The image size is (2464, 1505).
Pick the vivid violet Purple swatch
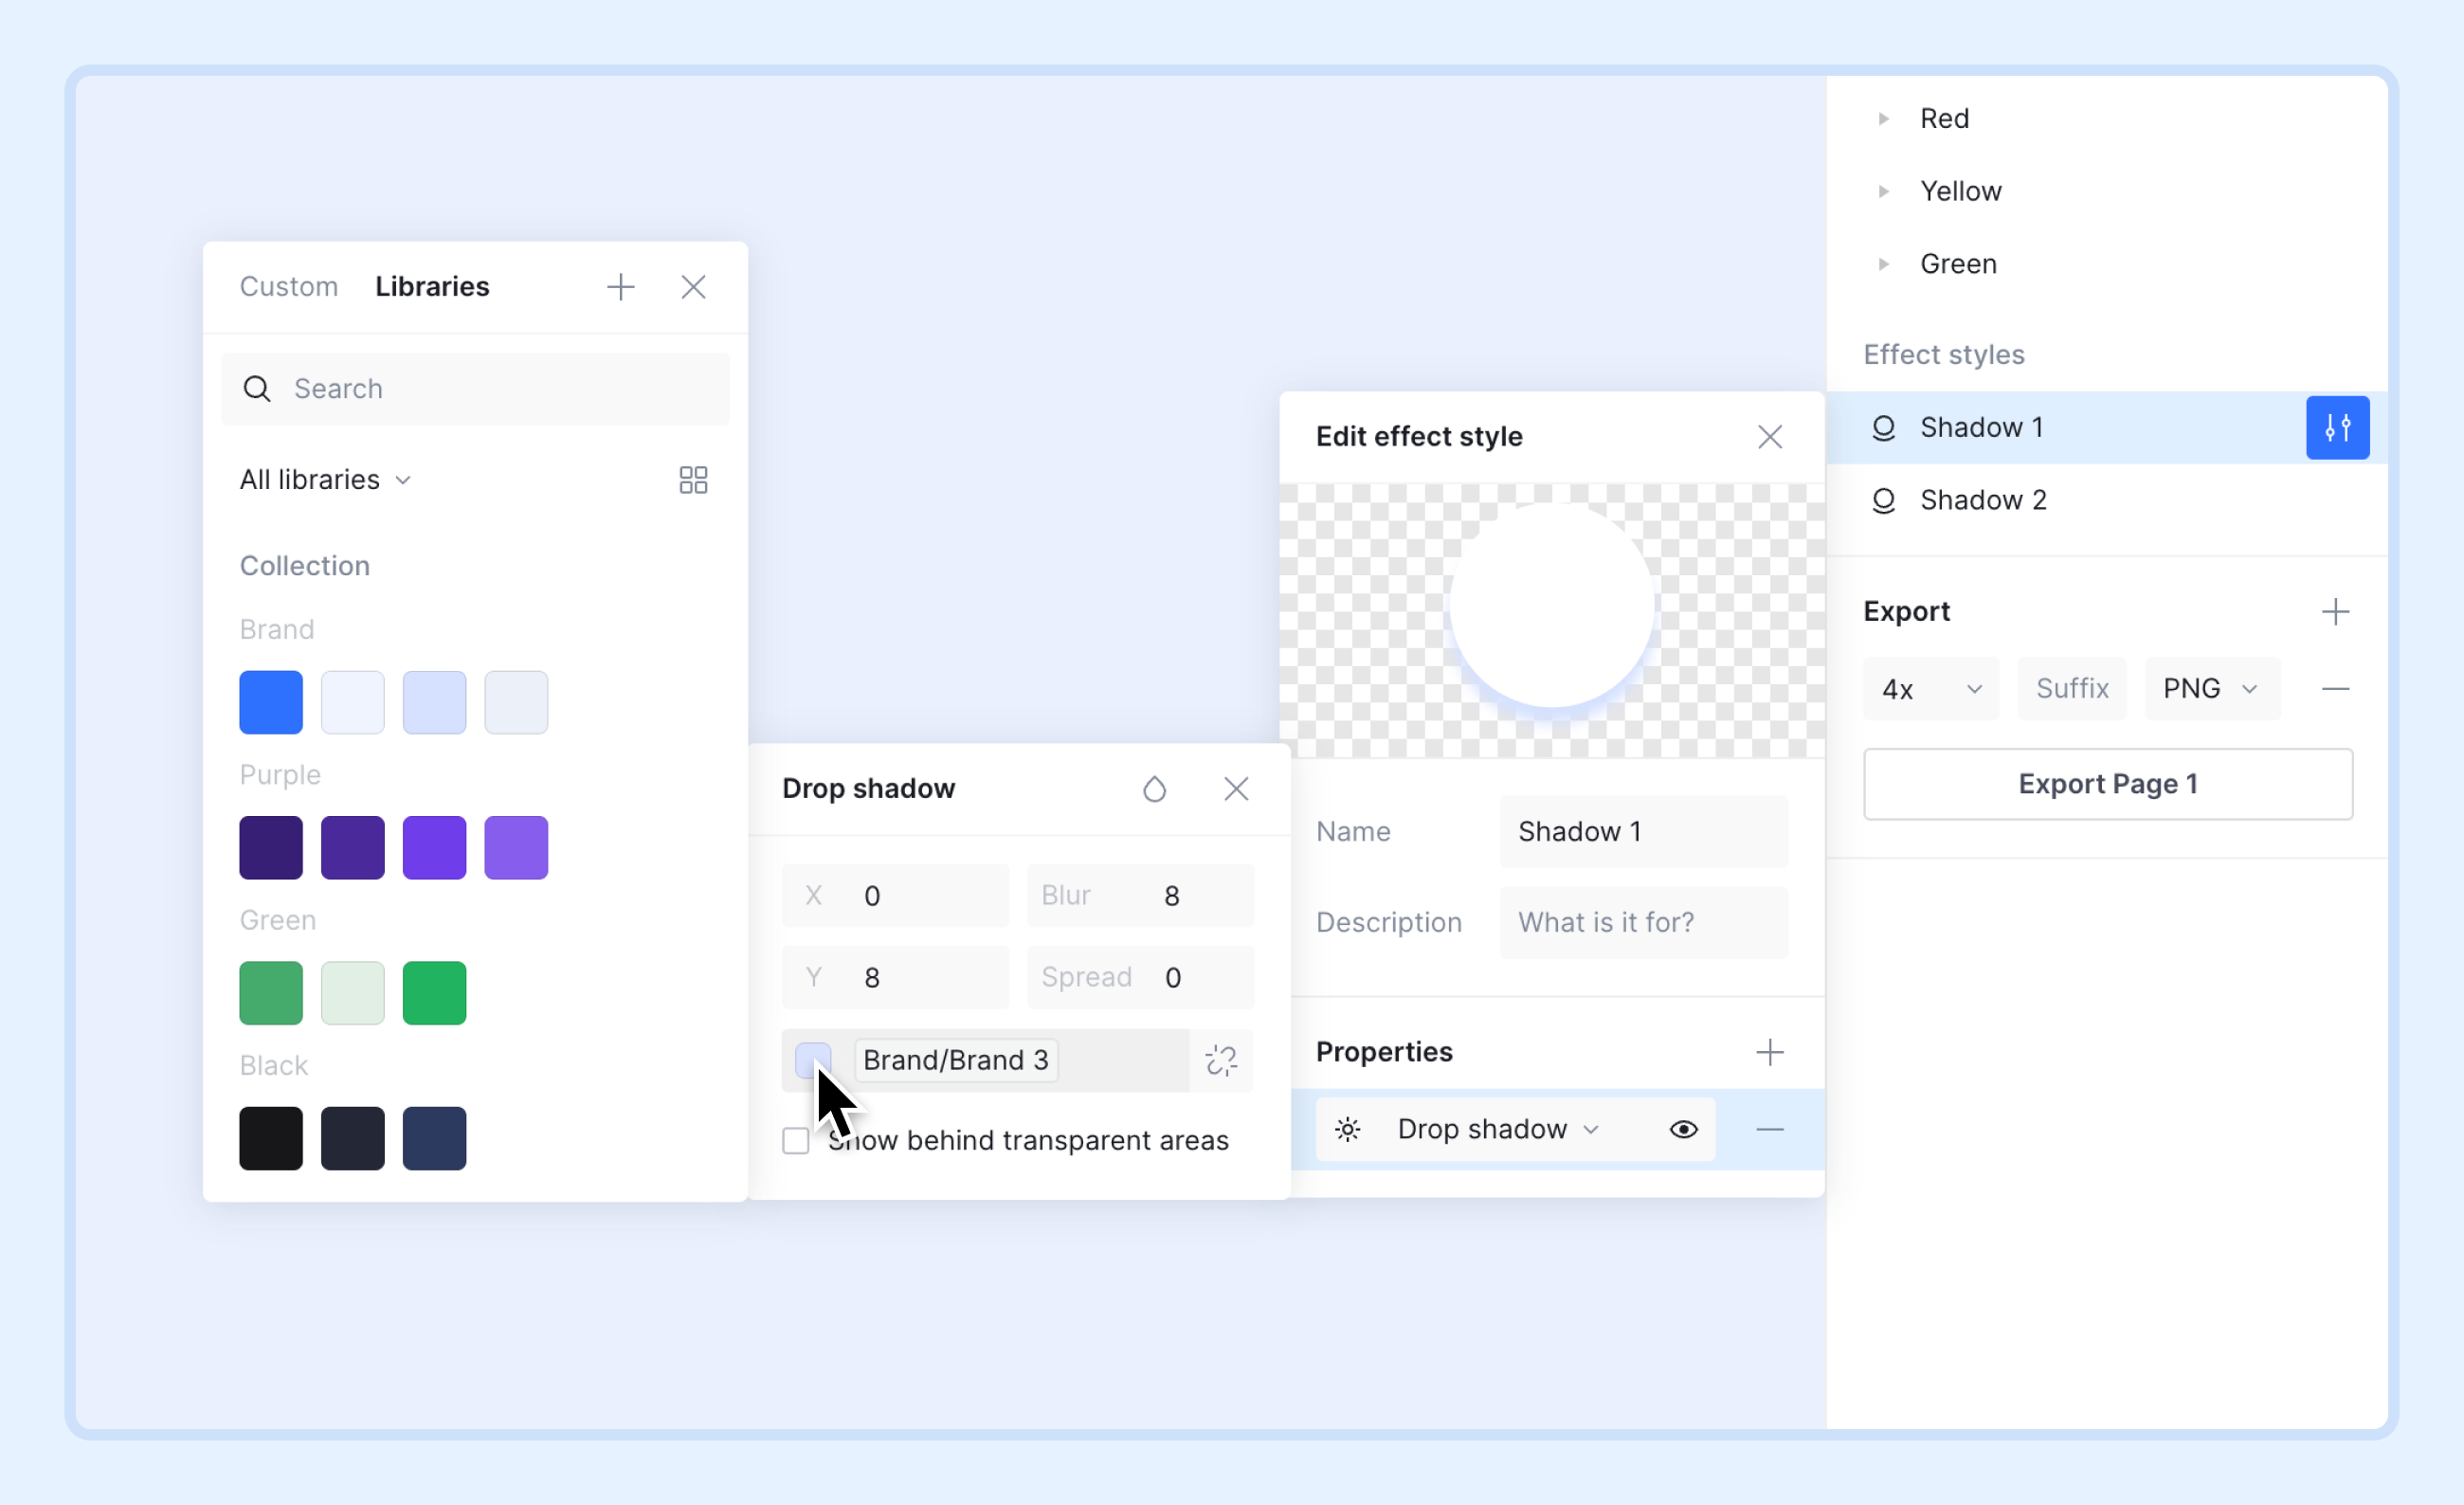point(434,848)
